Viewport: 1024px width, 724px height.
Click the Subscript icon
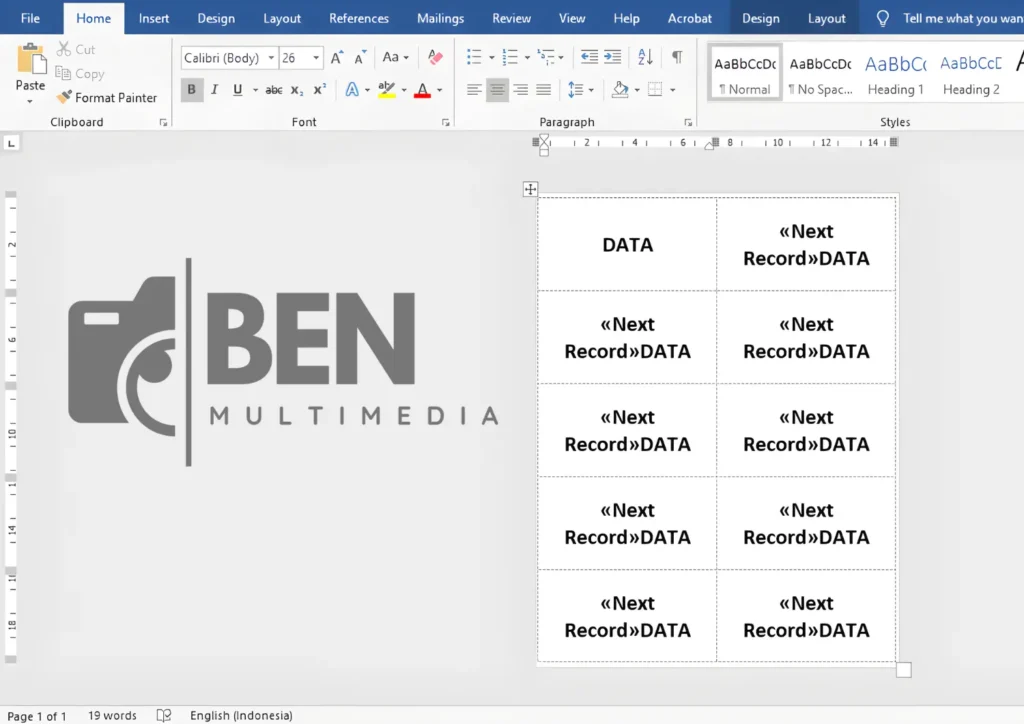point(298,90)
